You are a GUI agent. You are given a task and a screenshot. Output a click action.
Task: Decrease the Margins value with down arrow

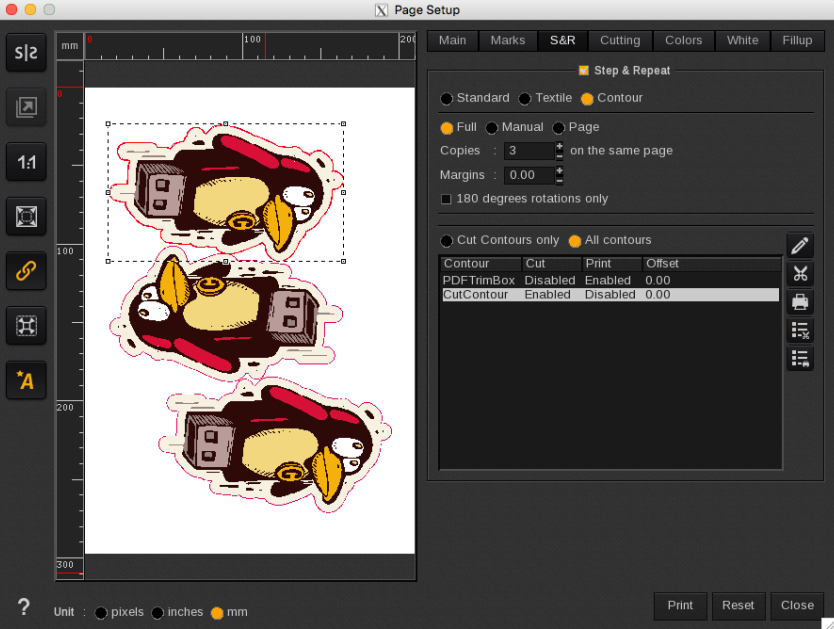tap(559, 180)
